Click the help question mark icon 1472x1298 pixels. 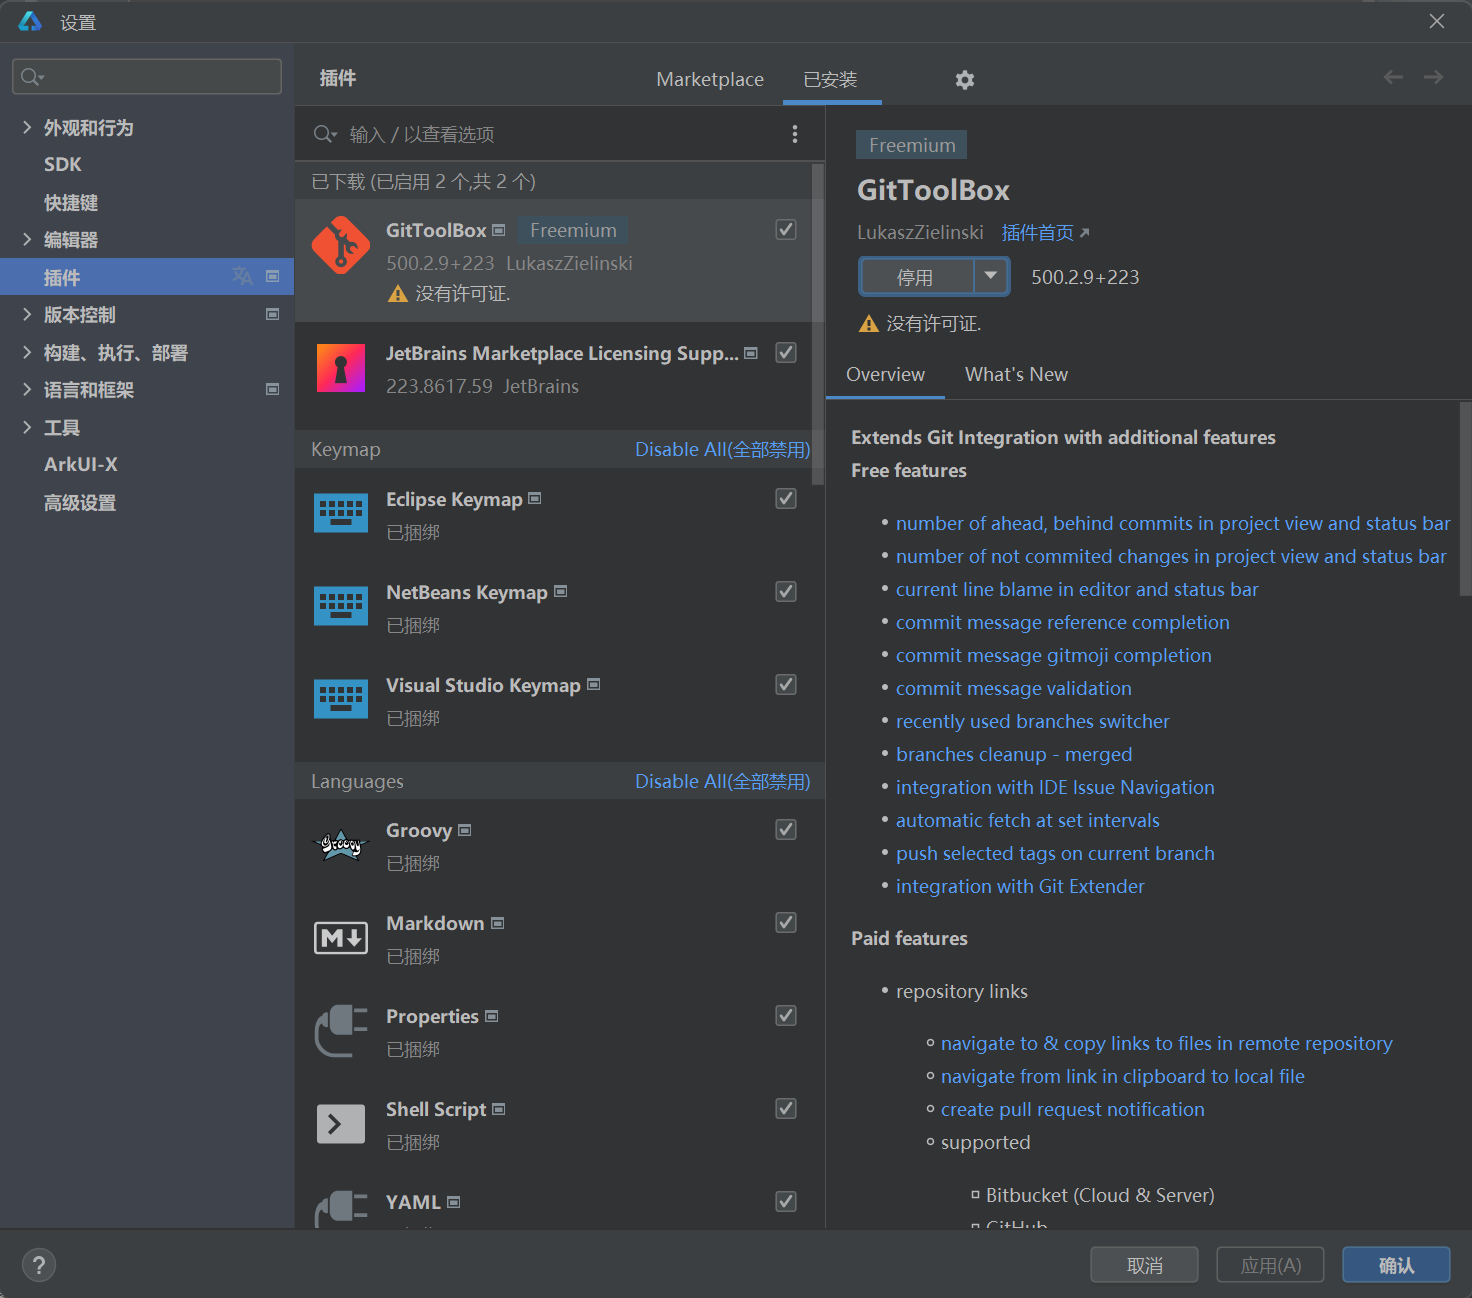click(39, 1265)
